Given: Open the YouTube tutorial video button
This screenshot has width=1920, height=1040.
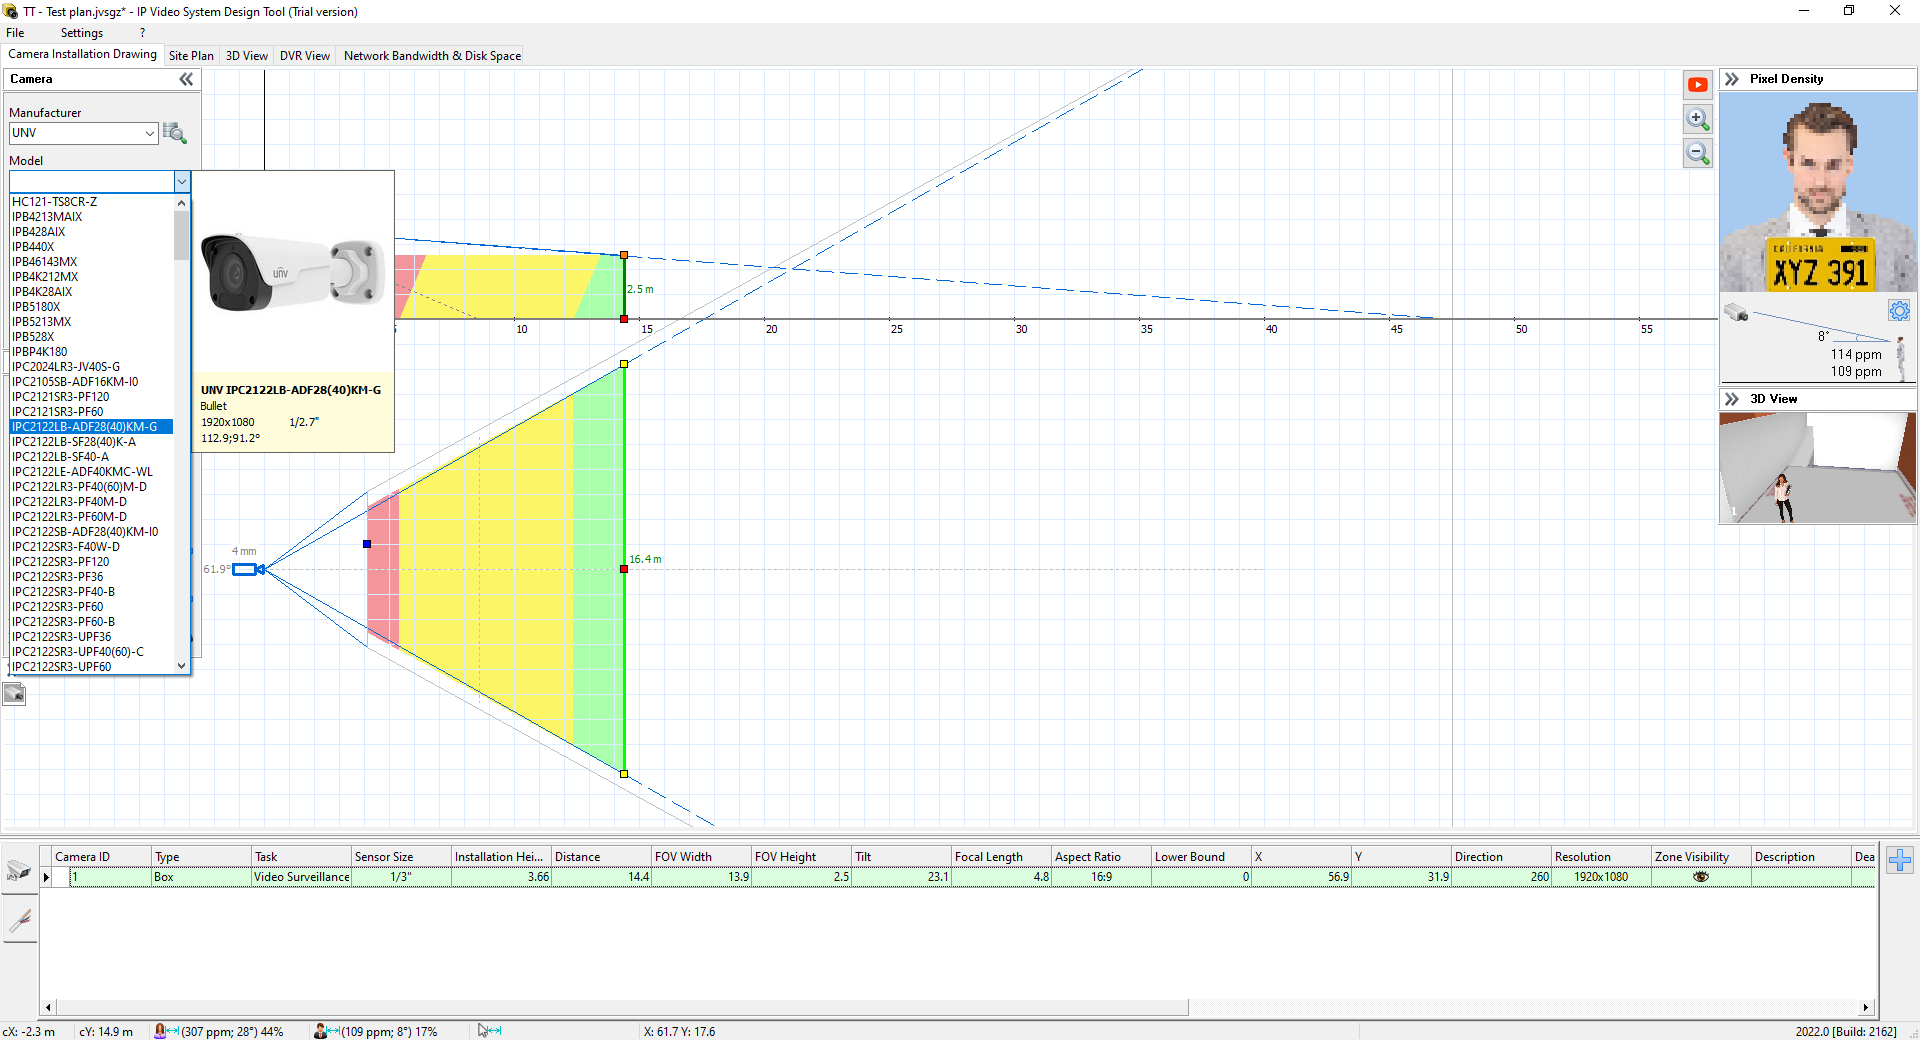Looking at the screenshot, I should point(1697,85).
